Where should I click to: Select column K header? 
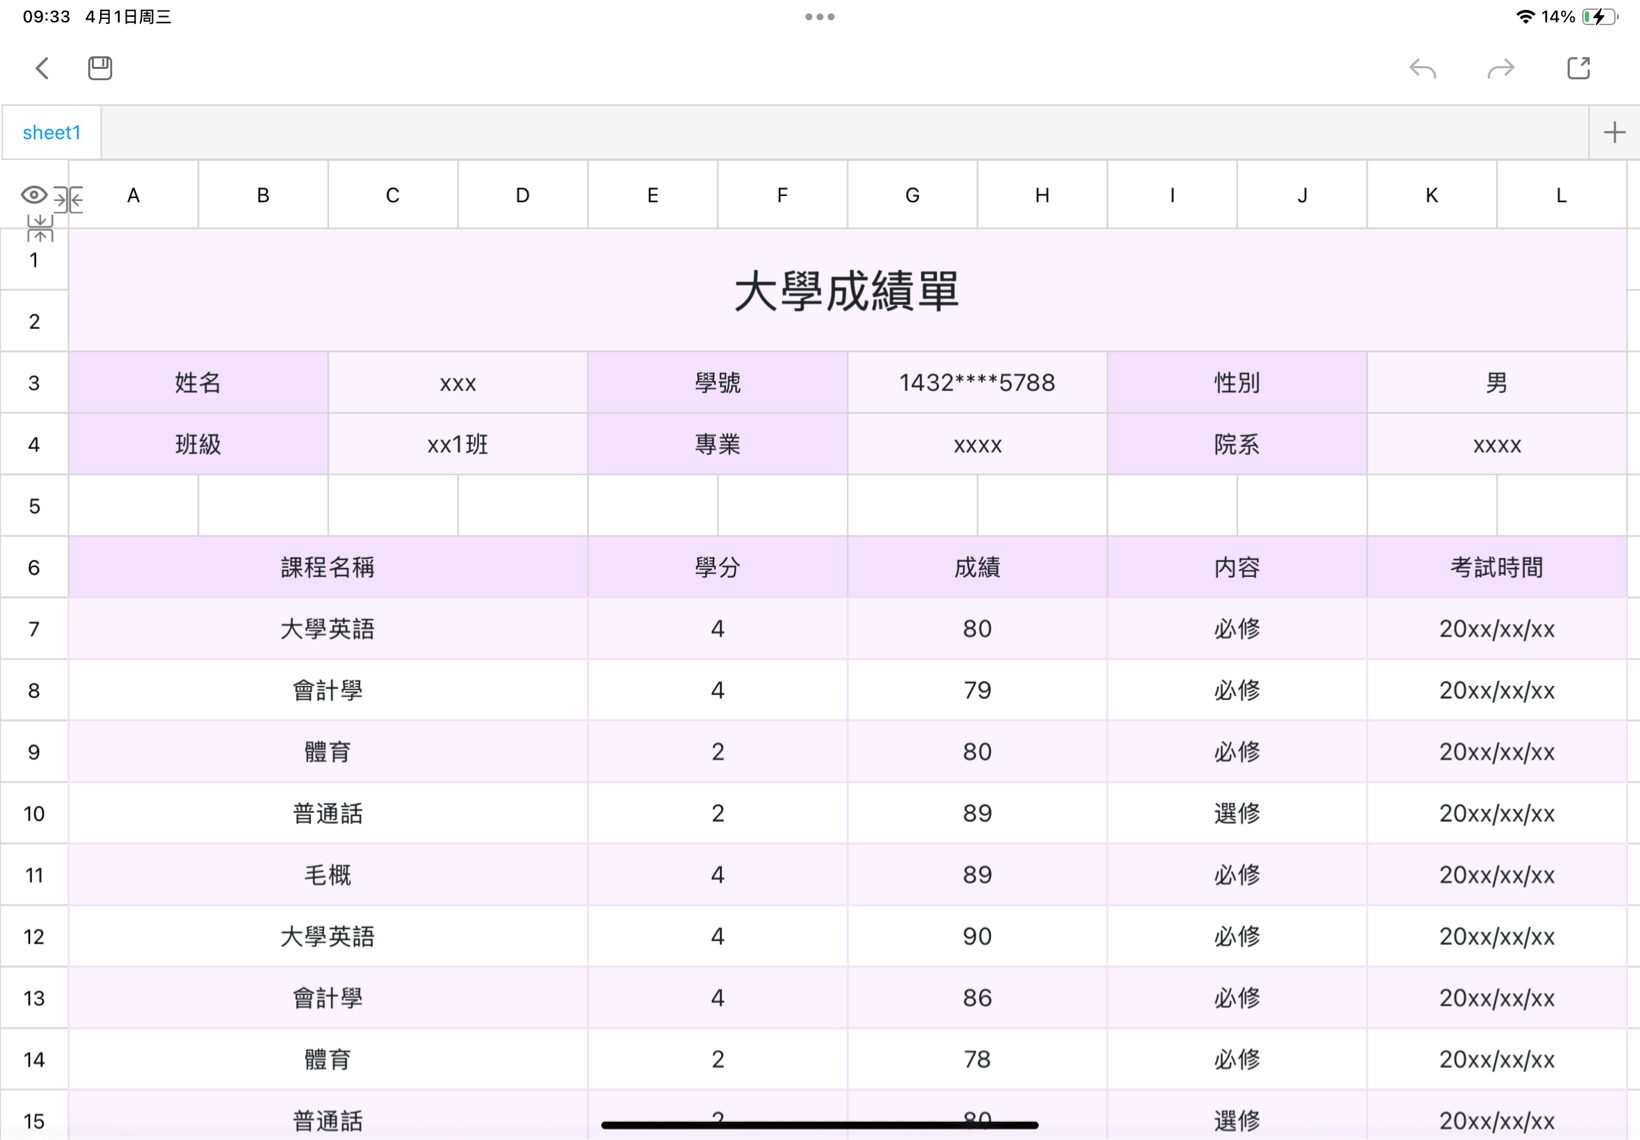pos(1432,195)
